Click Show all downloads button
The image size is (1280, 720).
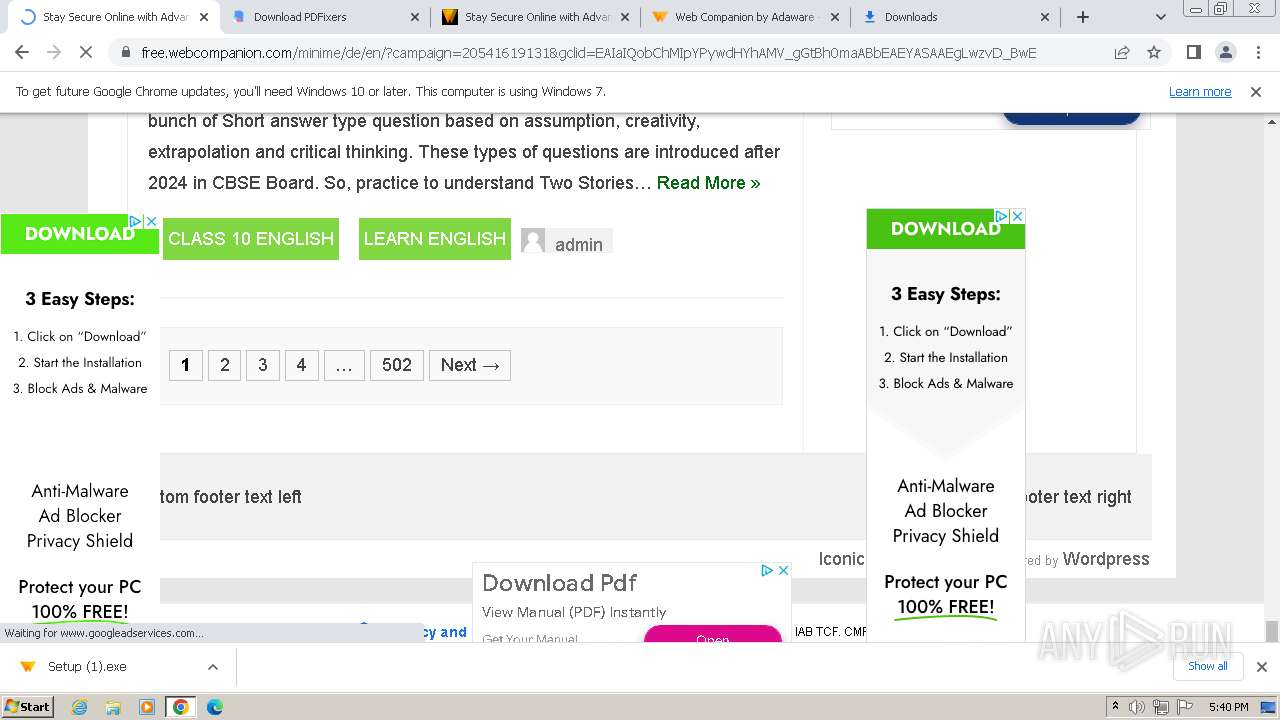click(1207, 666)
